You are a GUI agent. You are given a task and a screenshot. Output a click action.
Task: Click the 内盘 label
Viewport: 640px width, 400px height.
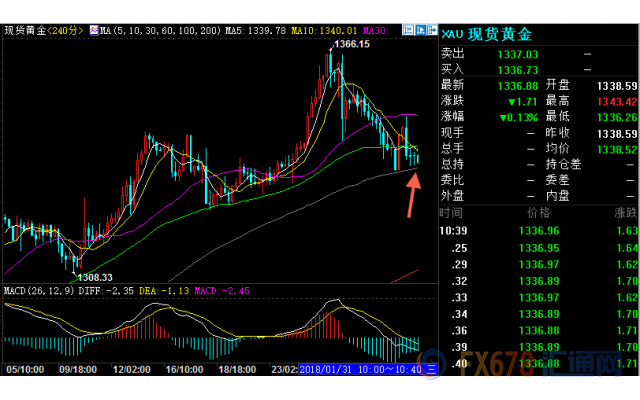click(x=558, y=196)
